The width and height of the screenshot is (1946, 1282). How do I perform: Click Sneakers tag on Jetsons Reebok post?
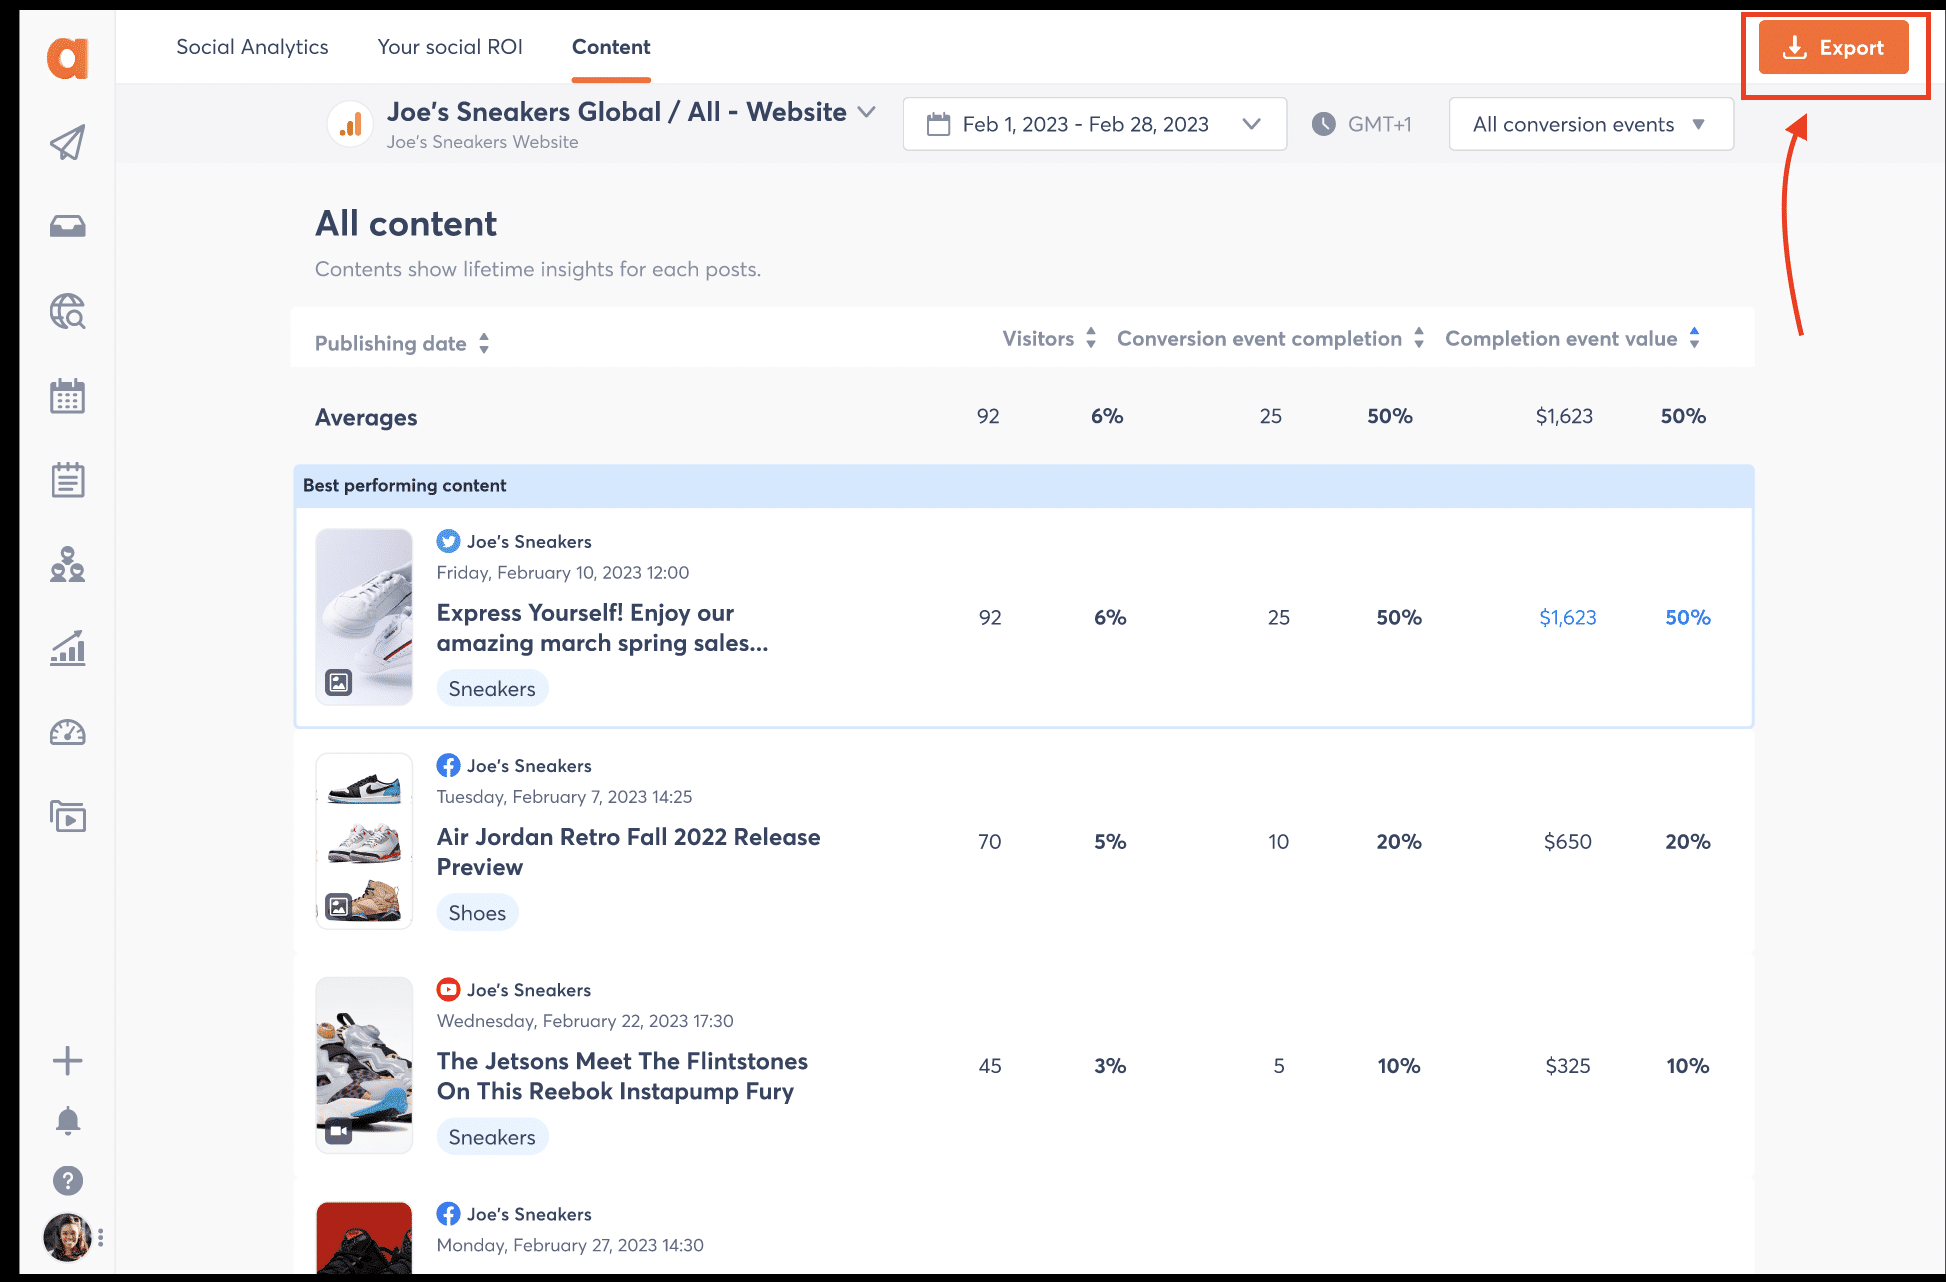(x=492, y=1137)
